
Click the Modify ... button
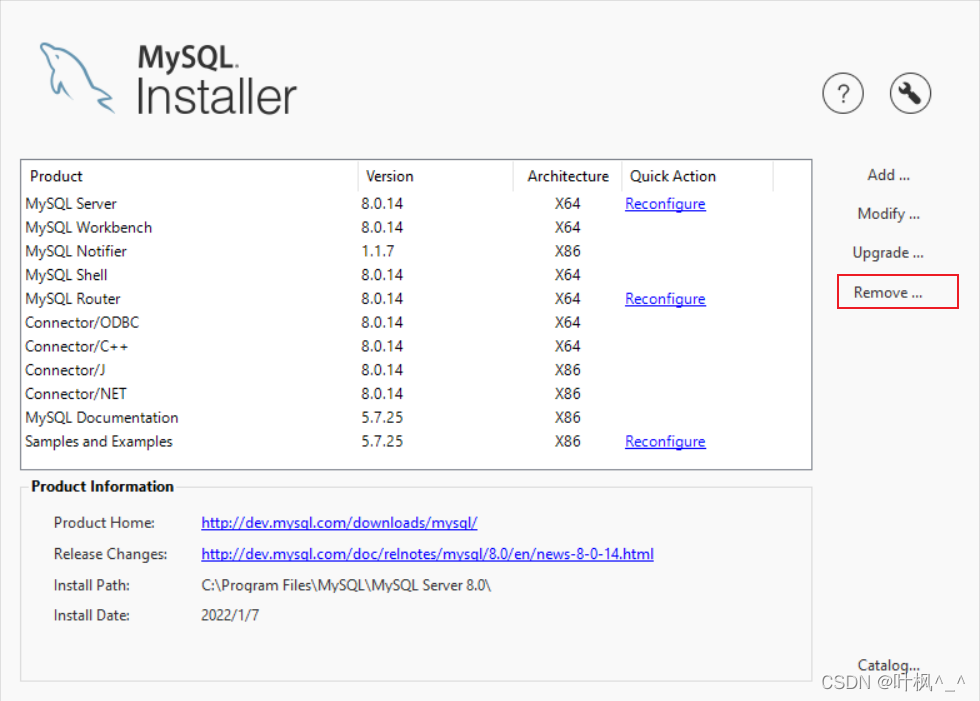(888, 214)
